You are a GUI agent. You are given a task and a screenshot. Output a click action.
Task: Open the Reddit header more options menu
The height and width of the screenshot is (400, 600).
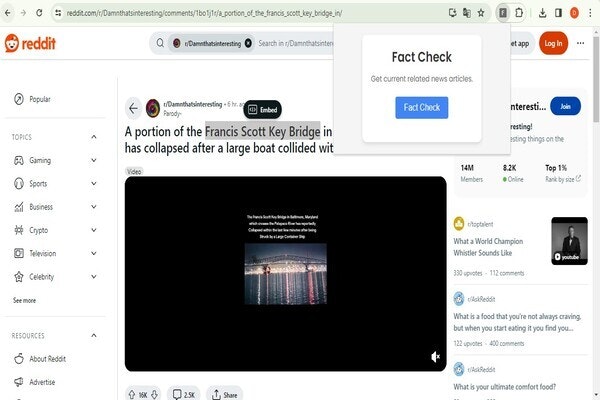point(580,43)
